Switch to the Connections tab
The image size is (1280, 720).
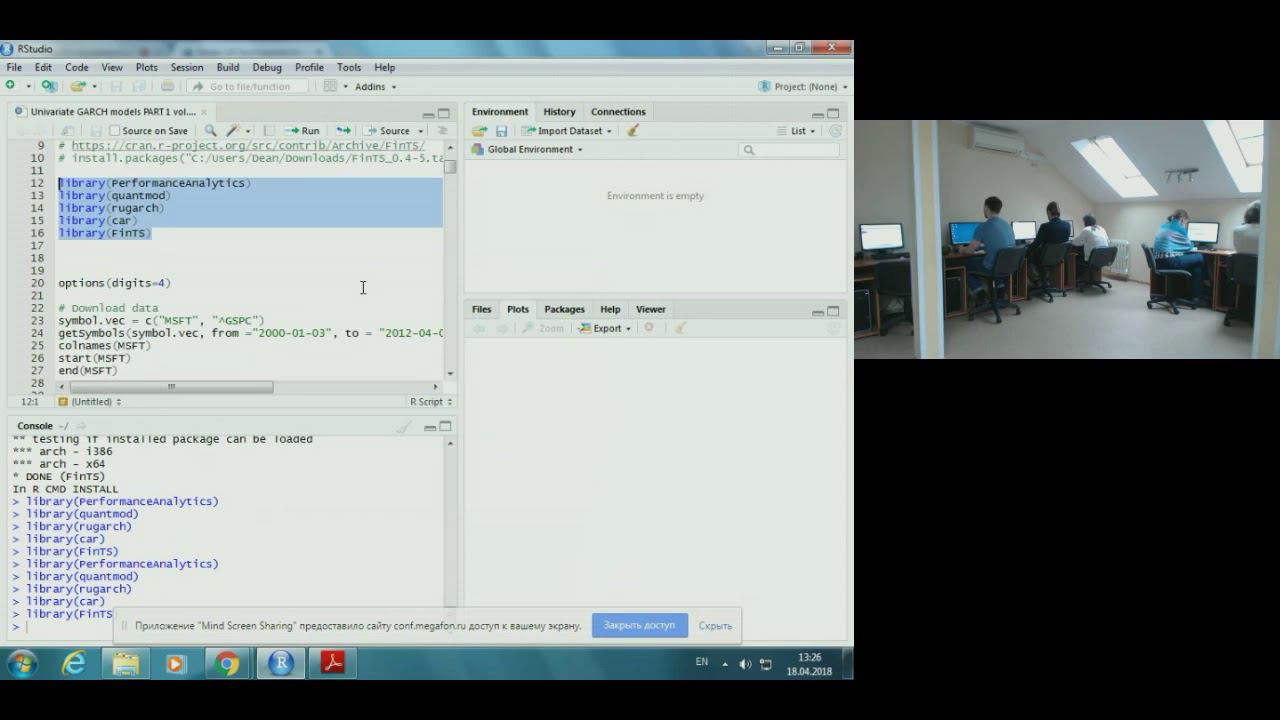click(x=618, y=112)
